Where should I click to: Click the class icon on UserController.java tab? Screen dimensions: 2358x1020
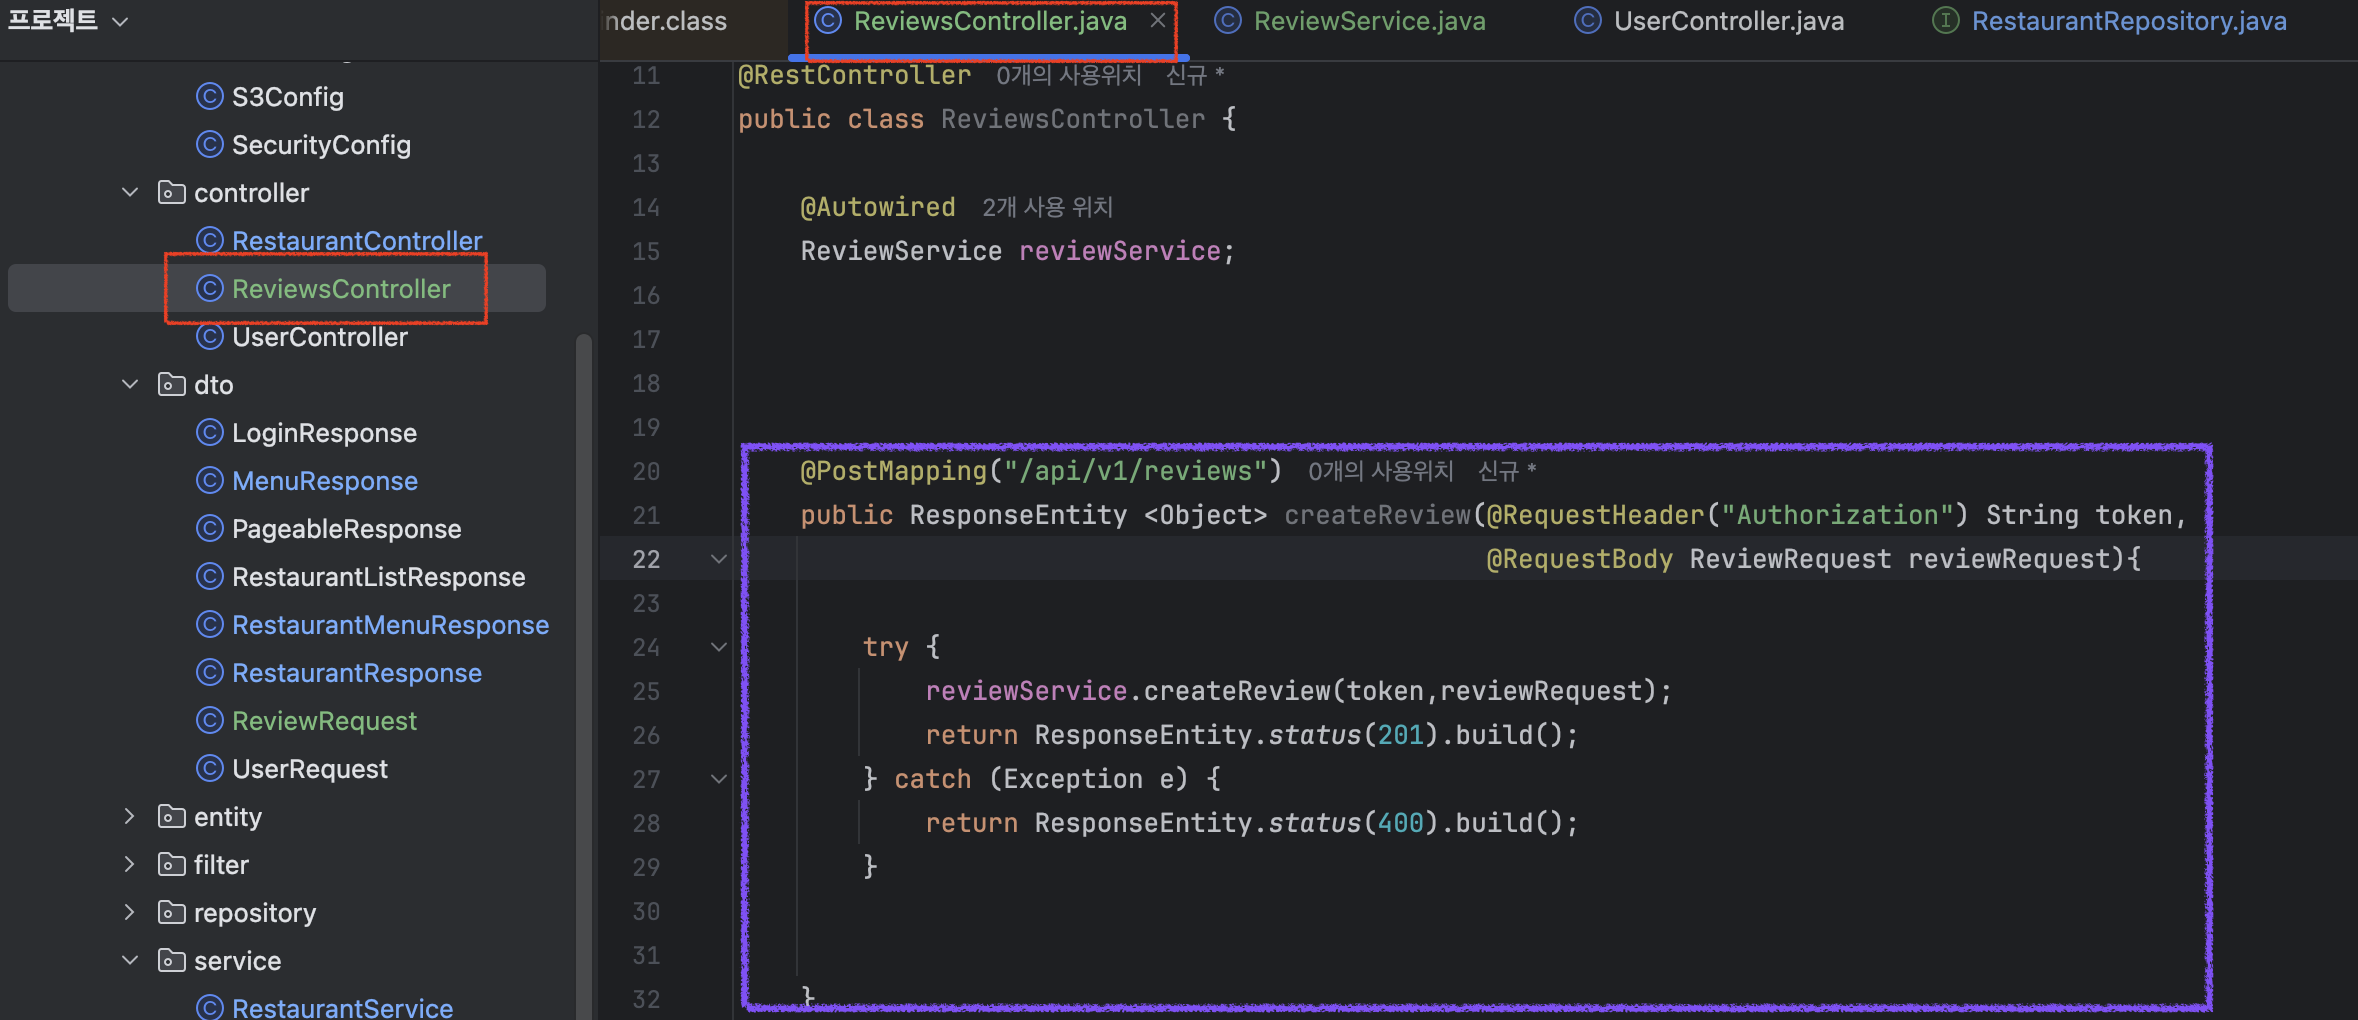point(1587,20)
